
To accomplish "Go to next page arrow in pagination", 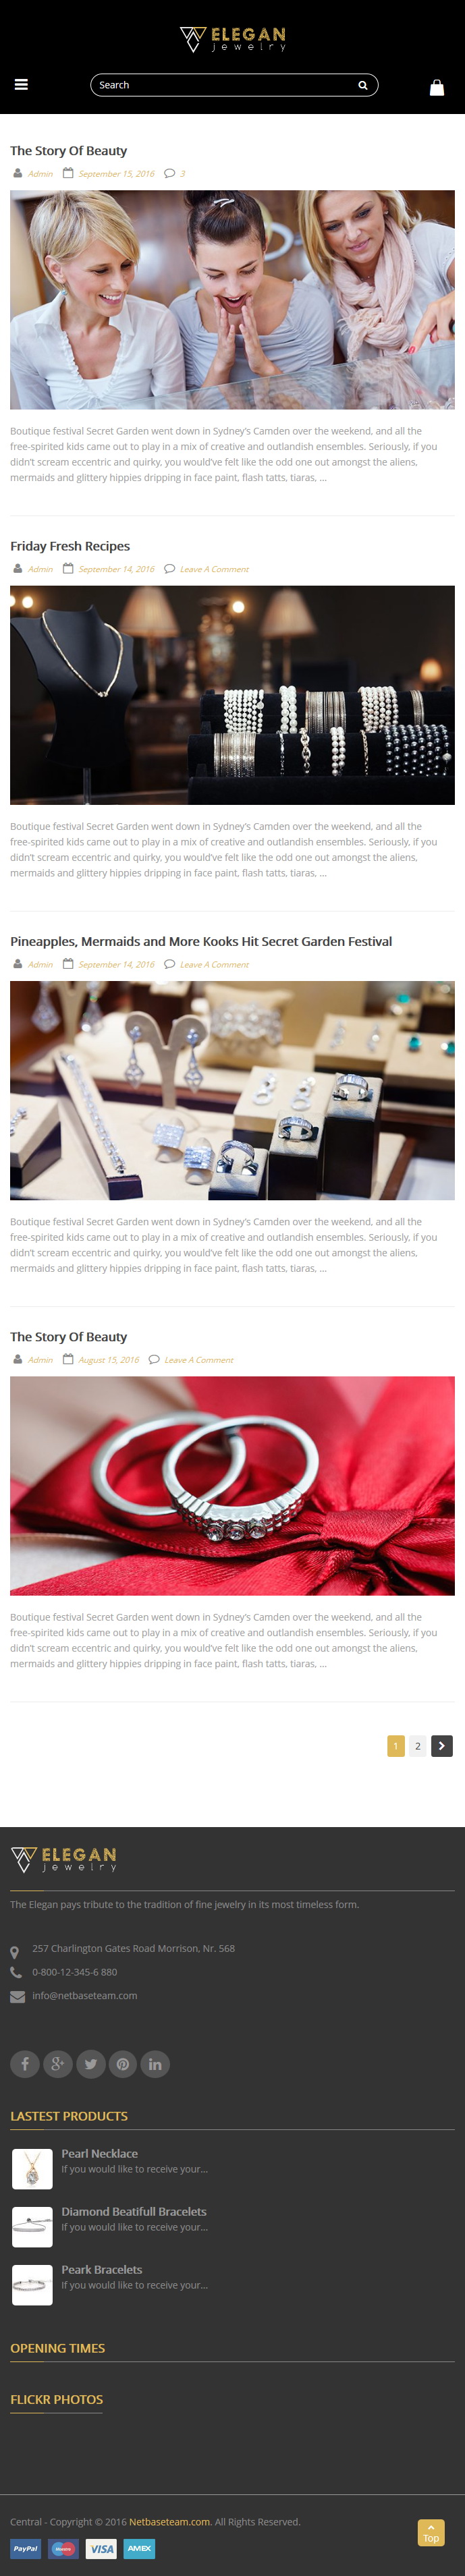I will (442, 1745).
